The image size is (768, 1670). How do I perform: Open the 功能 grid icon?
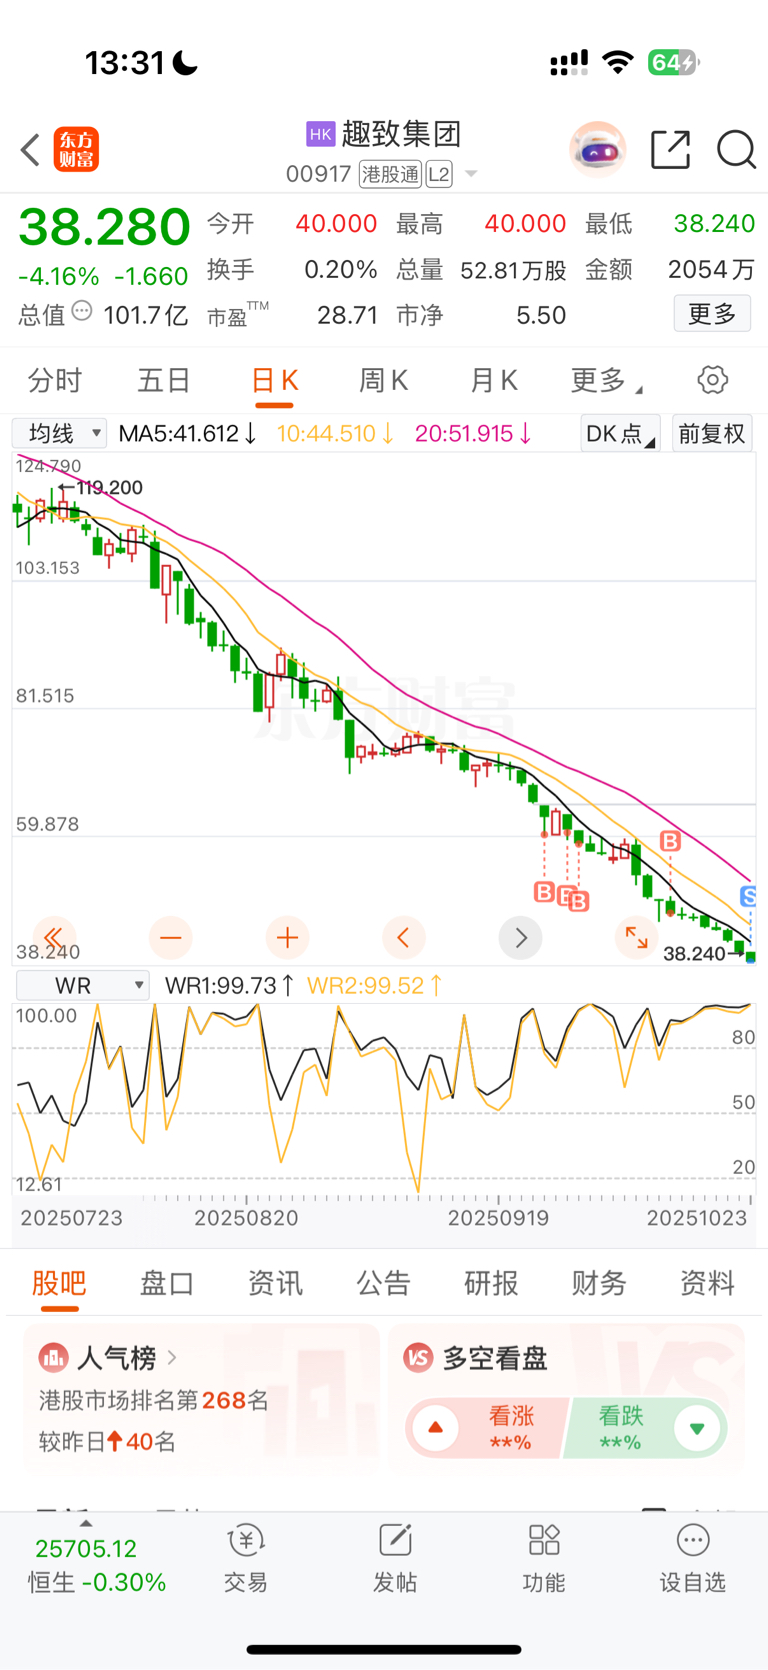(544, 1541)
